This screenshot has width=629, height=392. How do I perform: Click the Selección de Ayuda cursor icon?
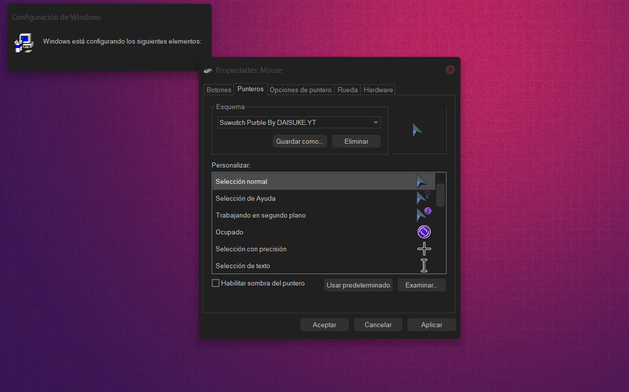click(423, 198)
